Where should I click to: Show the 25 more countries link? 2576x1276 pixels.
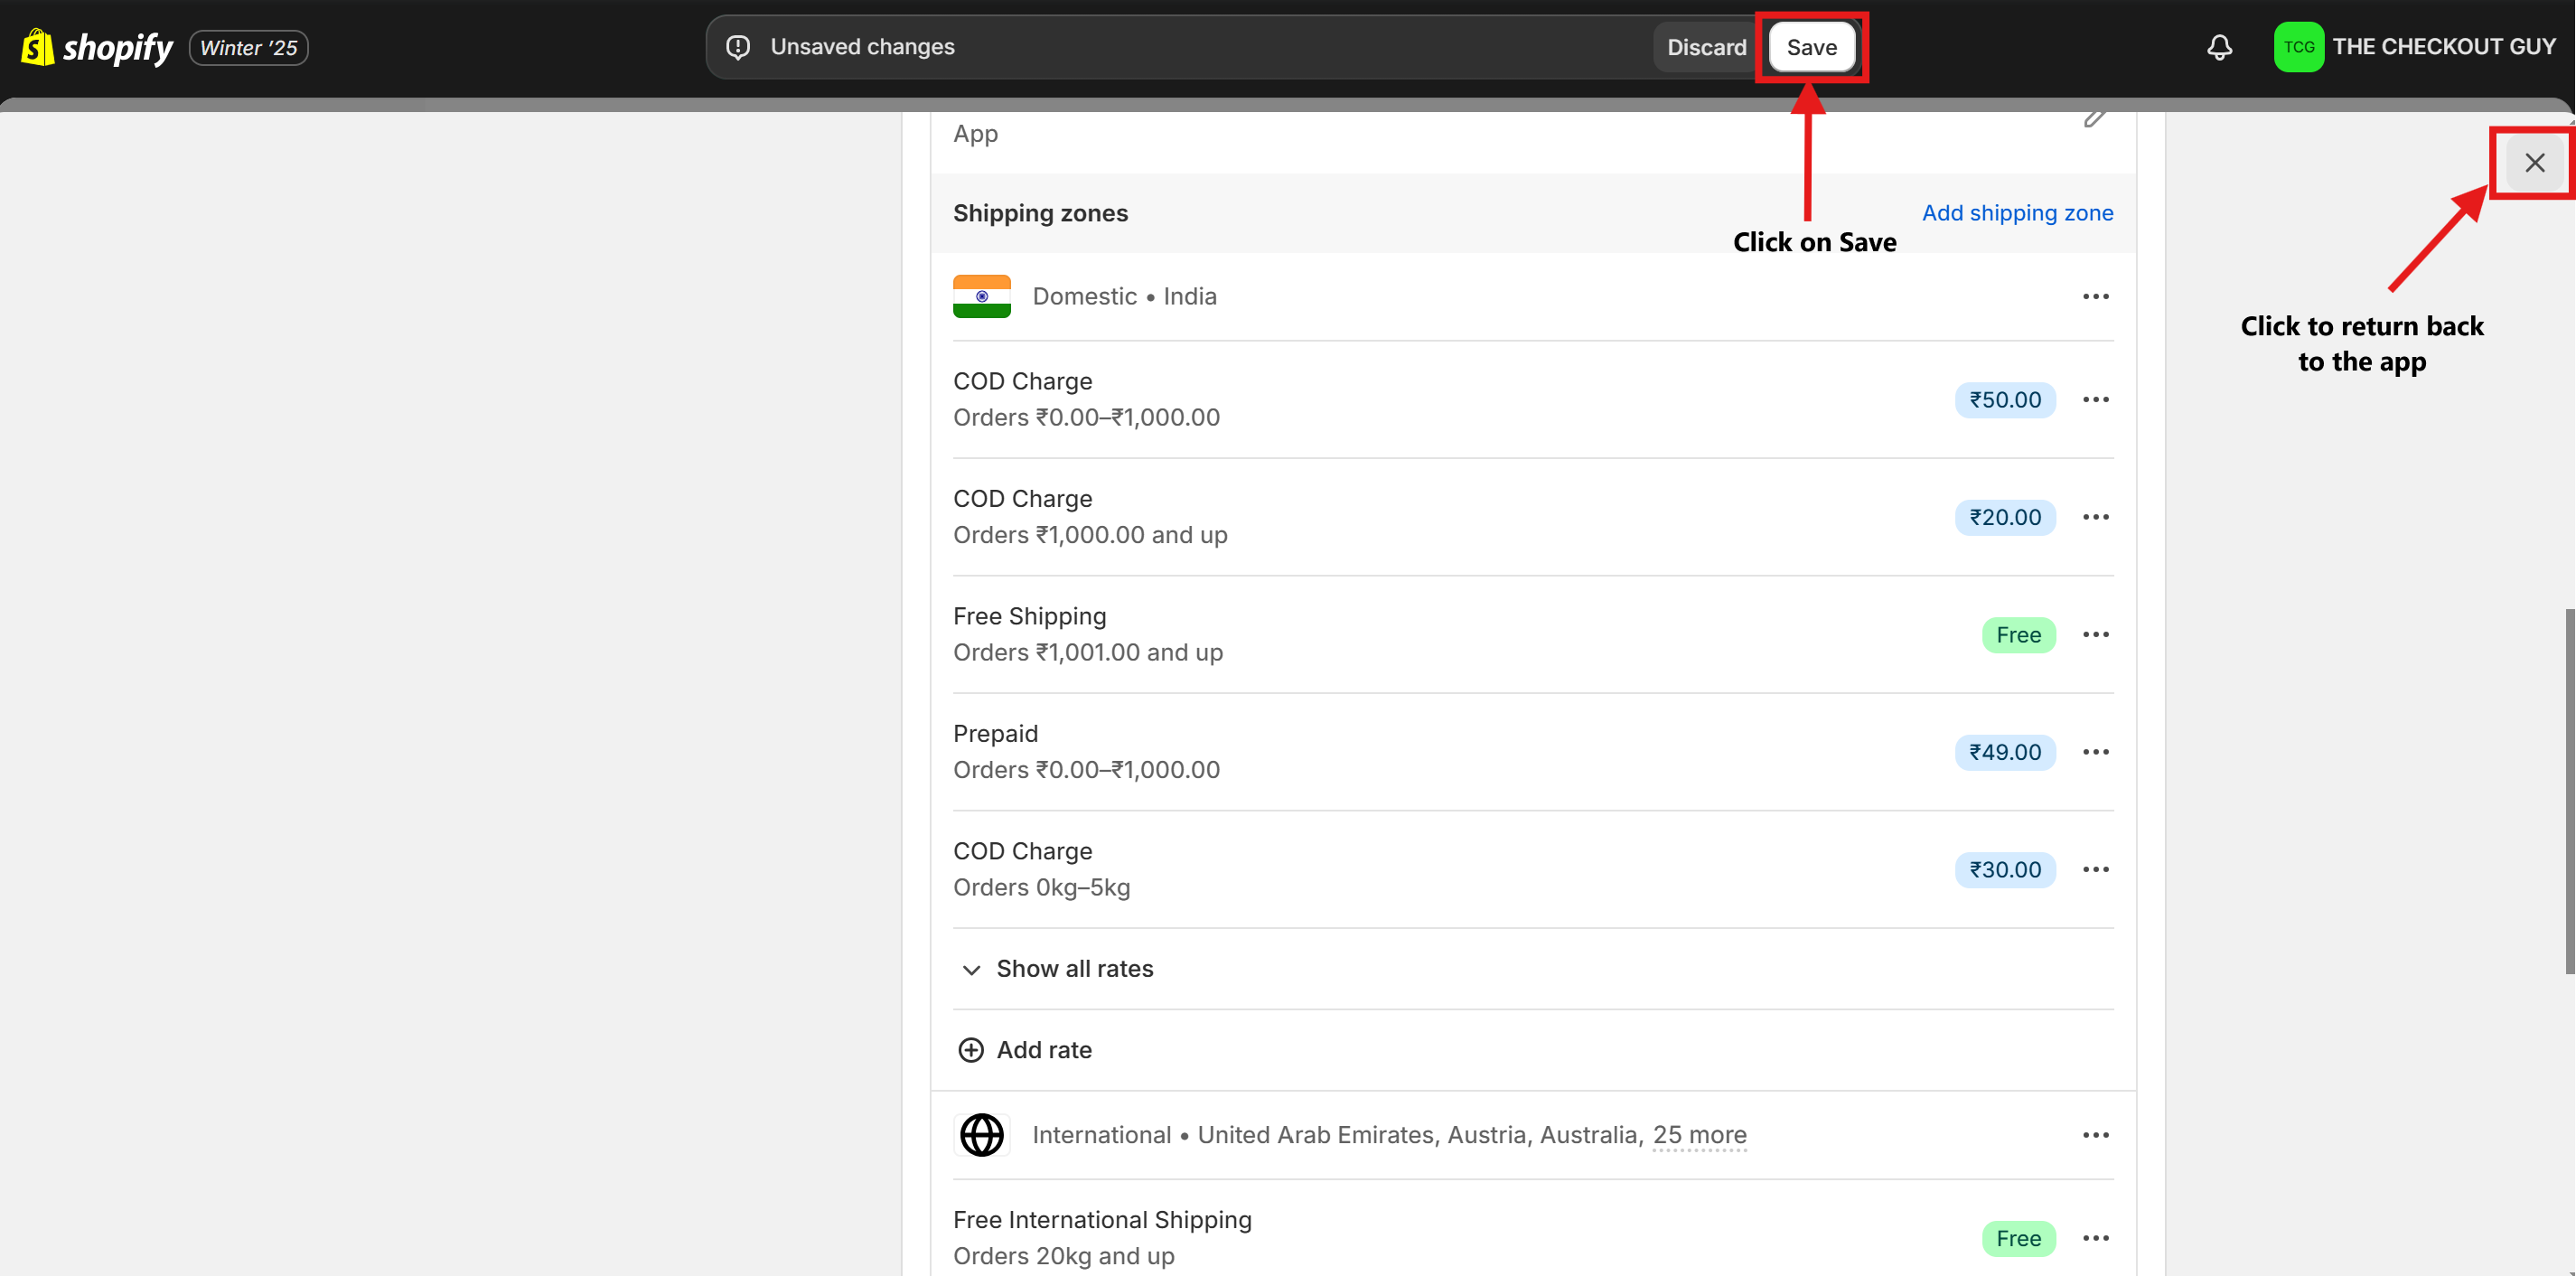coord(1699,1135)
